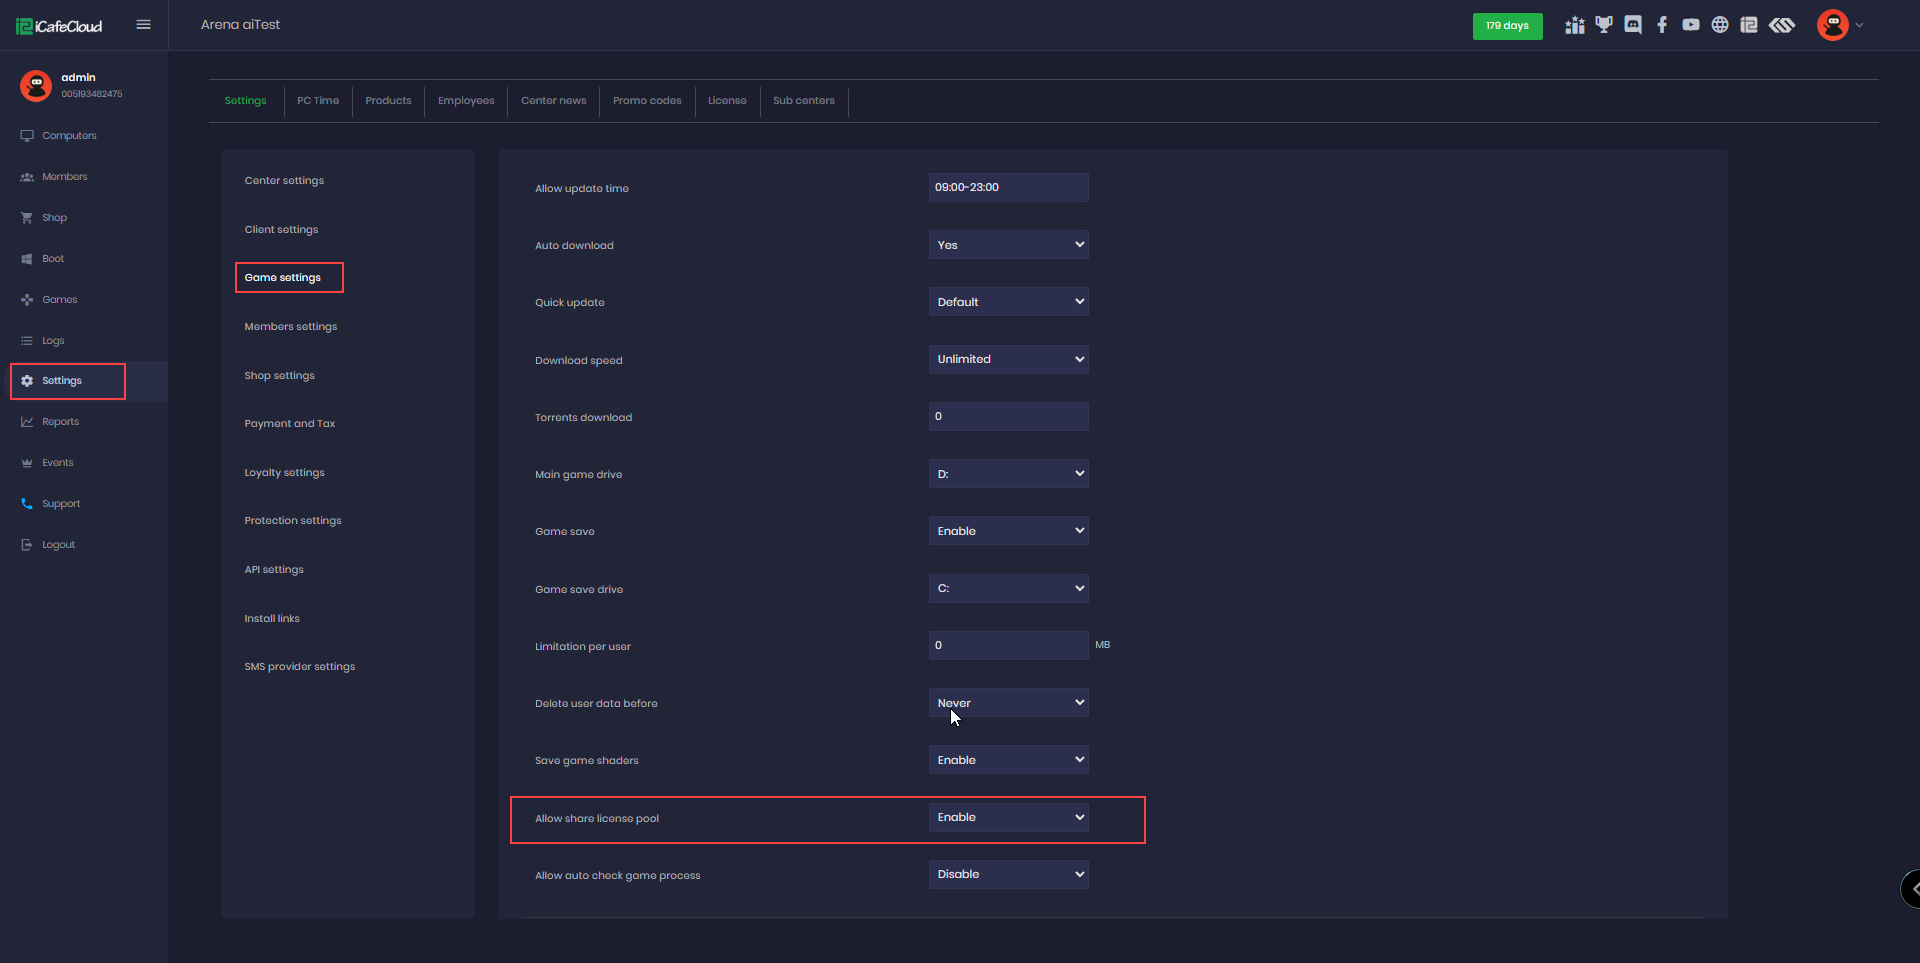Screen dimensions: 1920x963
Task: Change the Game save Enable selector
Action: pos(1008,531)
